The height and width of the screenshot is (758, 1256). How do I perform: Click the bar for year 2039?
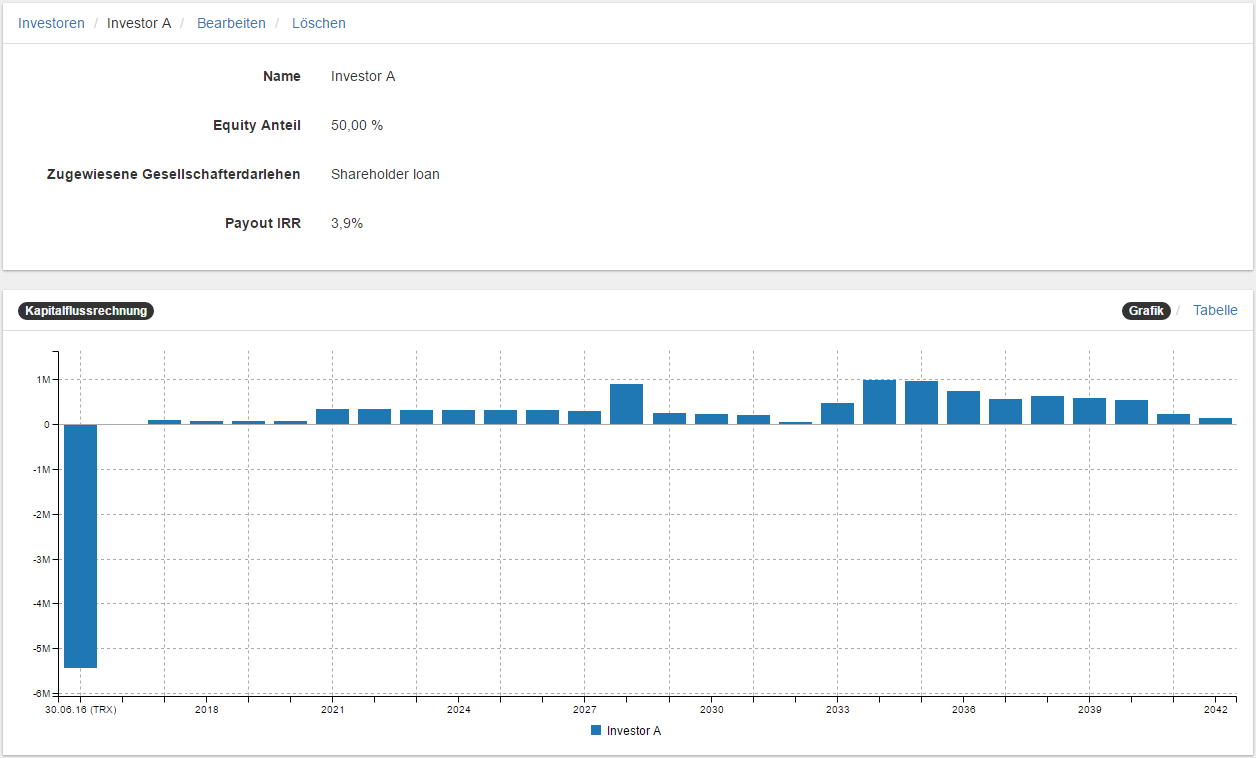(1089, 411)
